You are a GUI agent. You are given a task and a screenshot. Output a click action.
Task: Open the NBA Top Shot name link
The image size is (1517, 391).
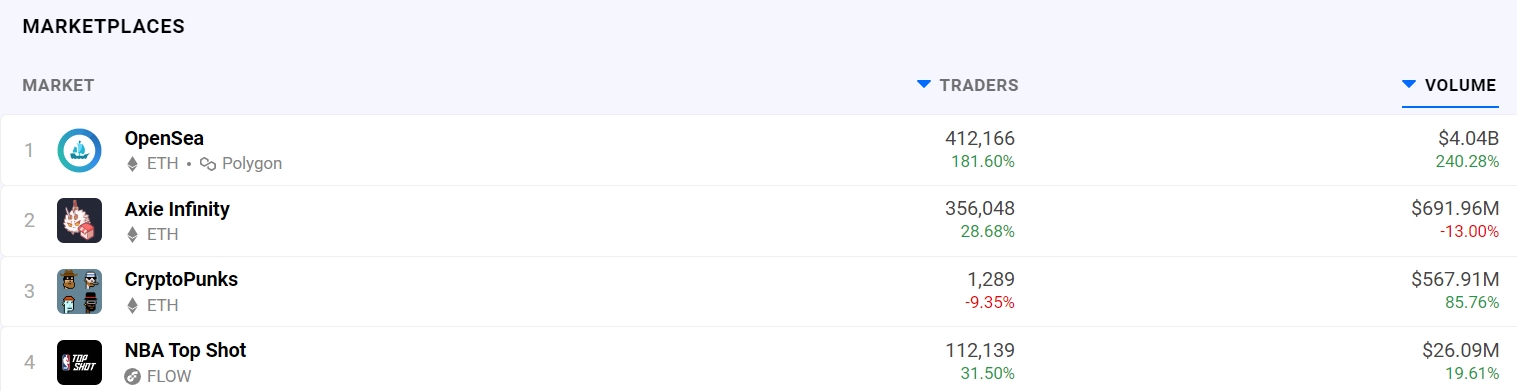(185, 350)
